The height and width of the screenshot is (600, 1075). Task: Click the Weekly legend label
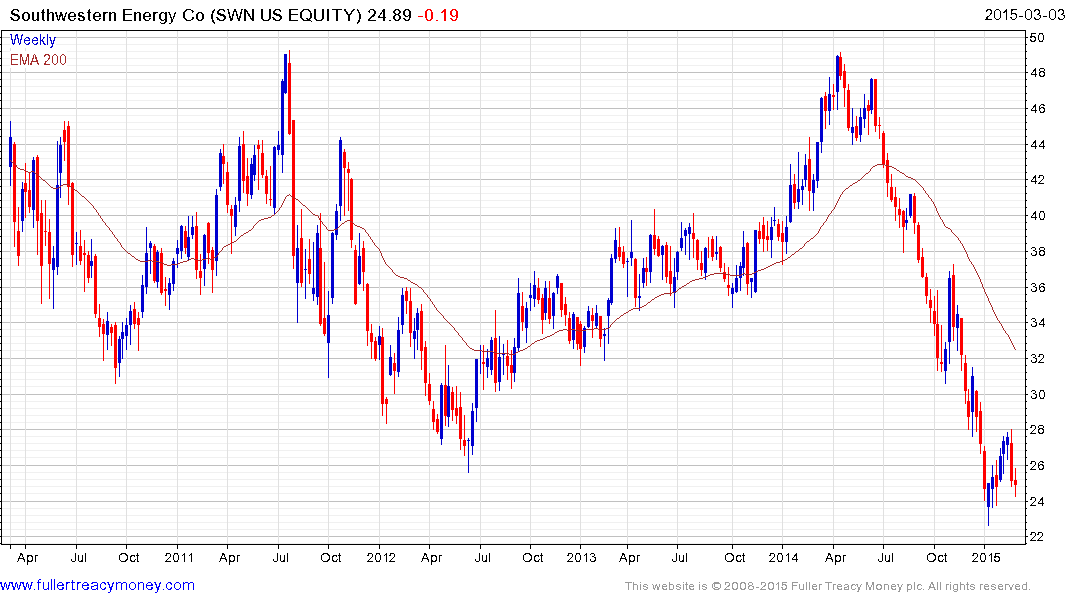click(x=33, y=40)
